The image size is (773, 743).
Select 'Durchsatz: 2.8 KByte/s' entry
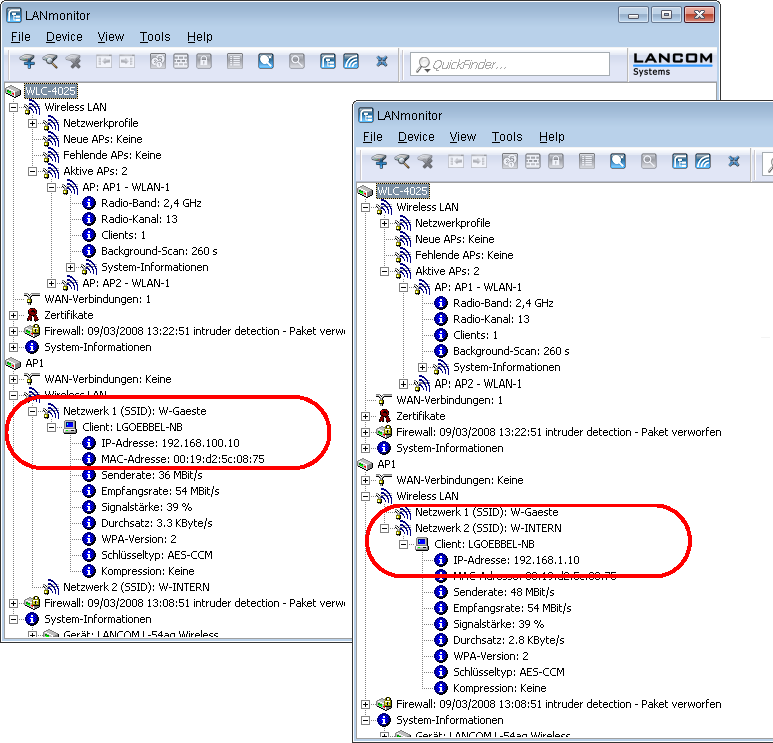[508, 640]
